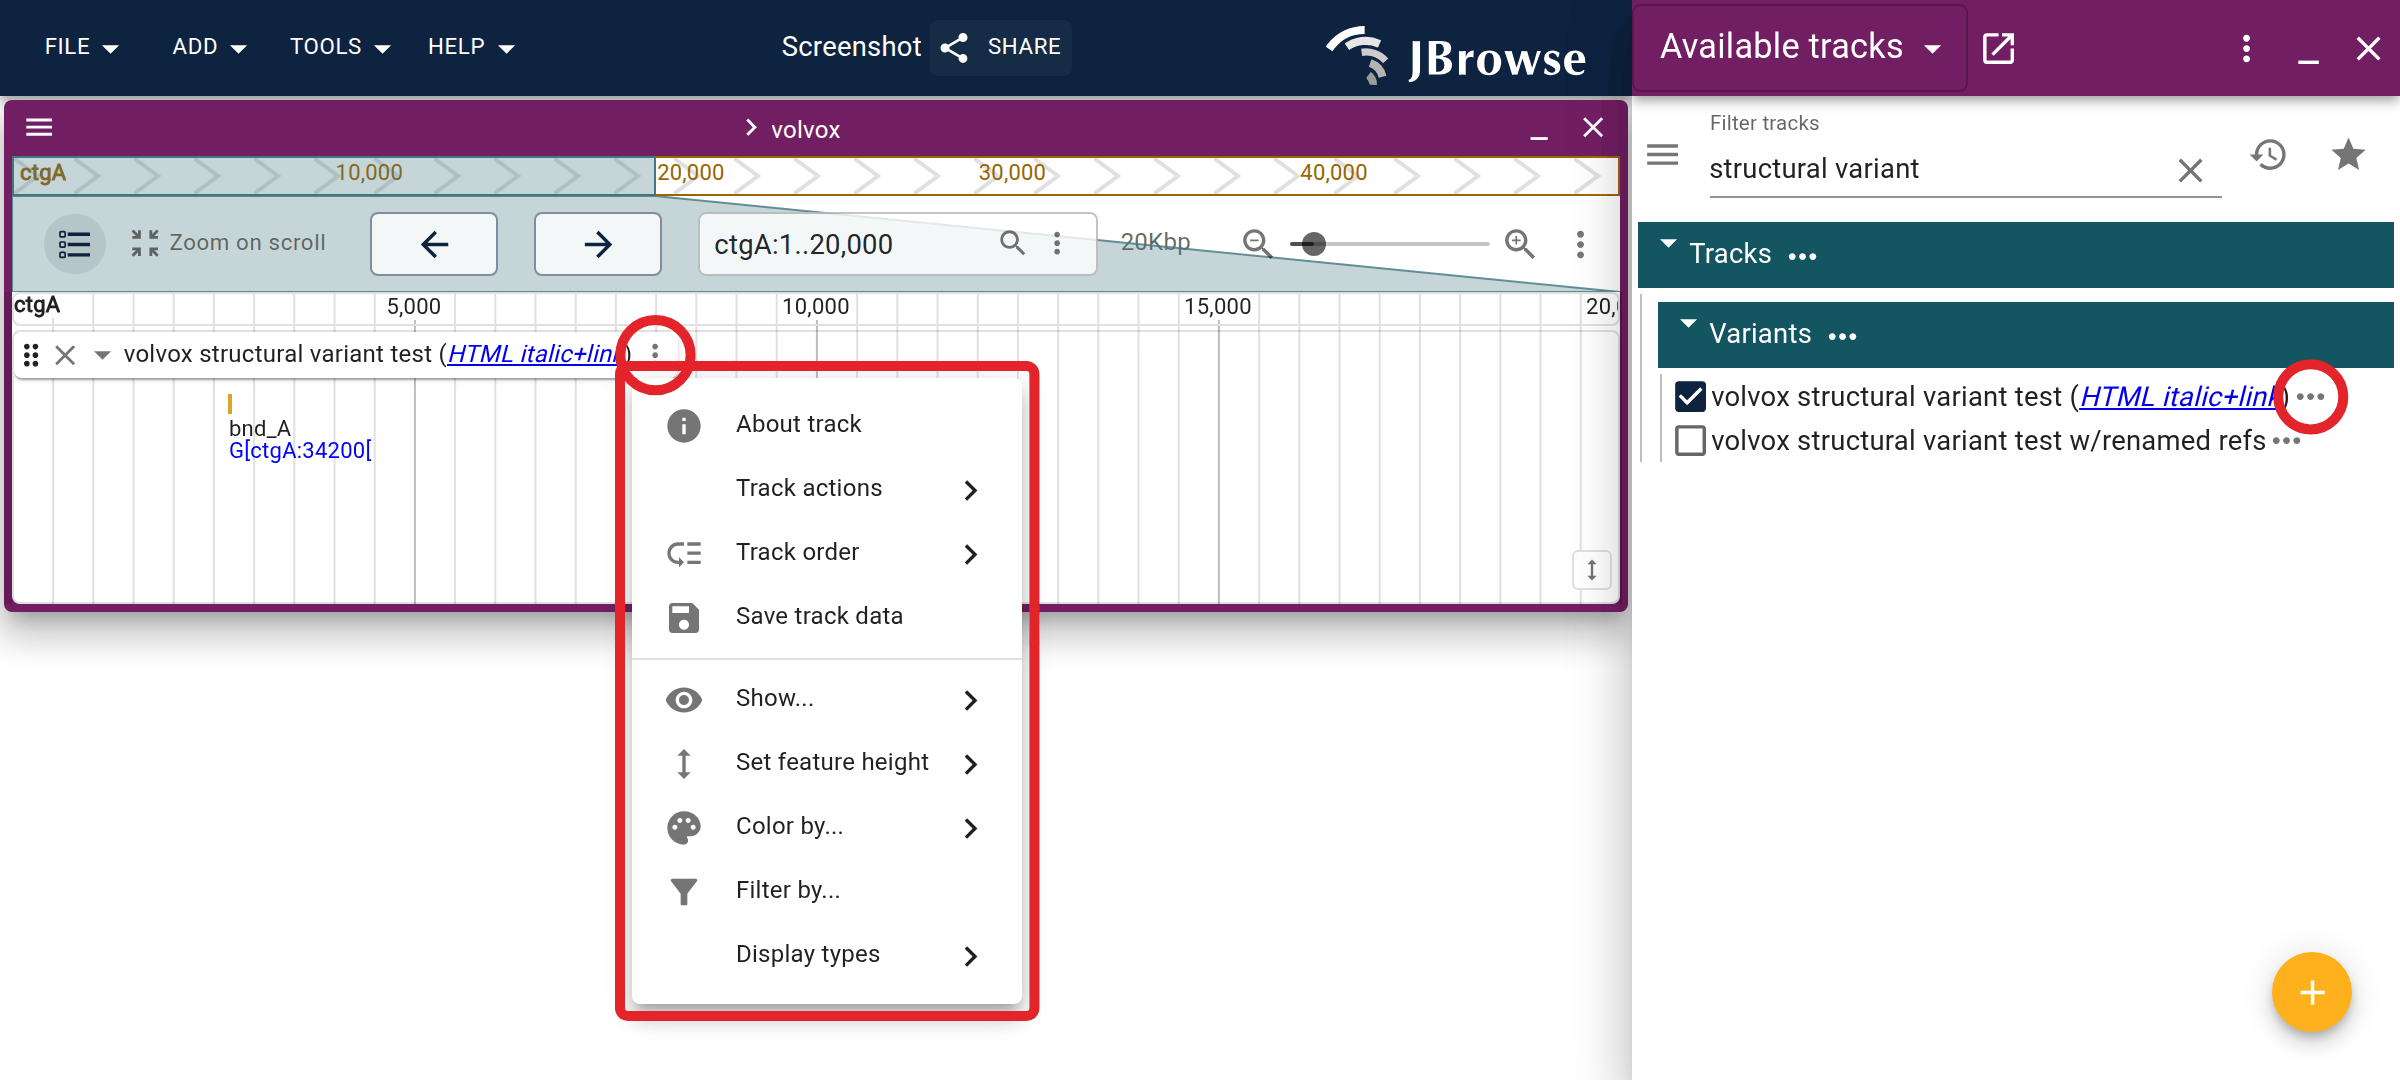Uncheck volvox structural variant test HTML track

1690,397
